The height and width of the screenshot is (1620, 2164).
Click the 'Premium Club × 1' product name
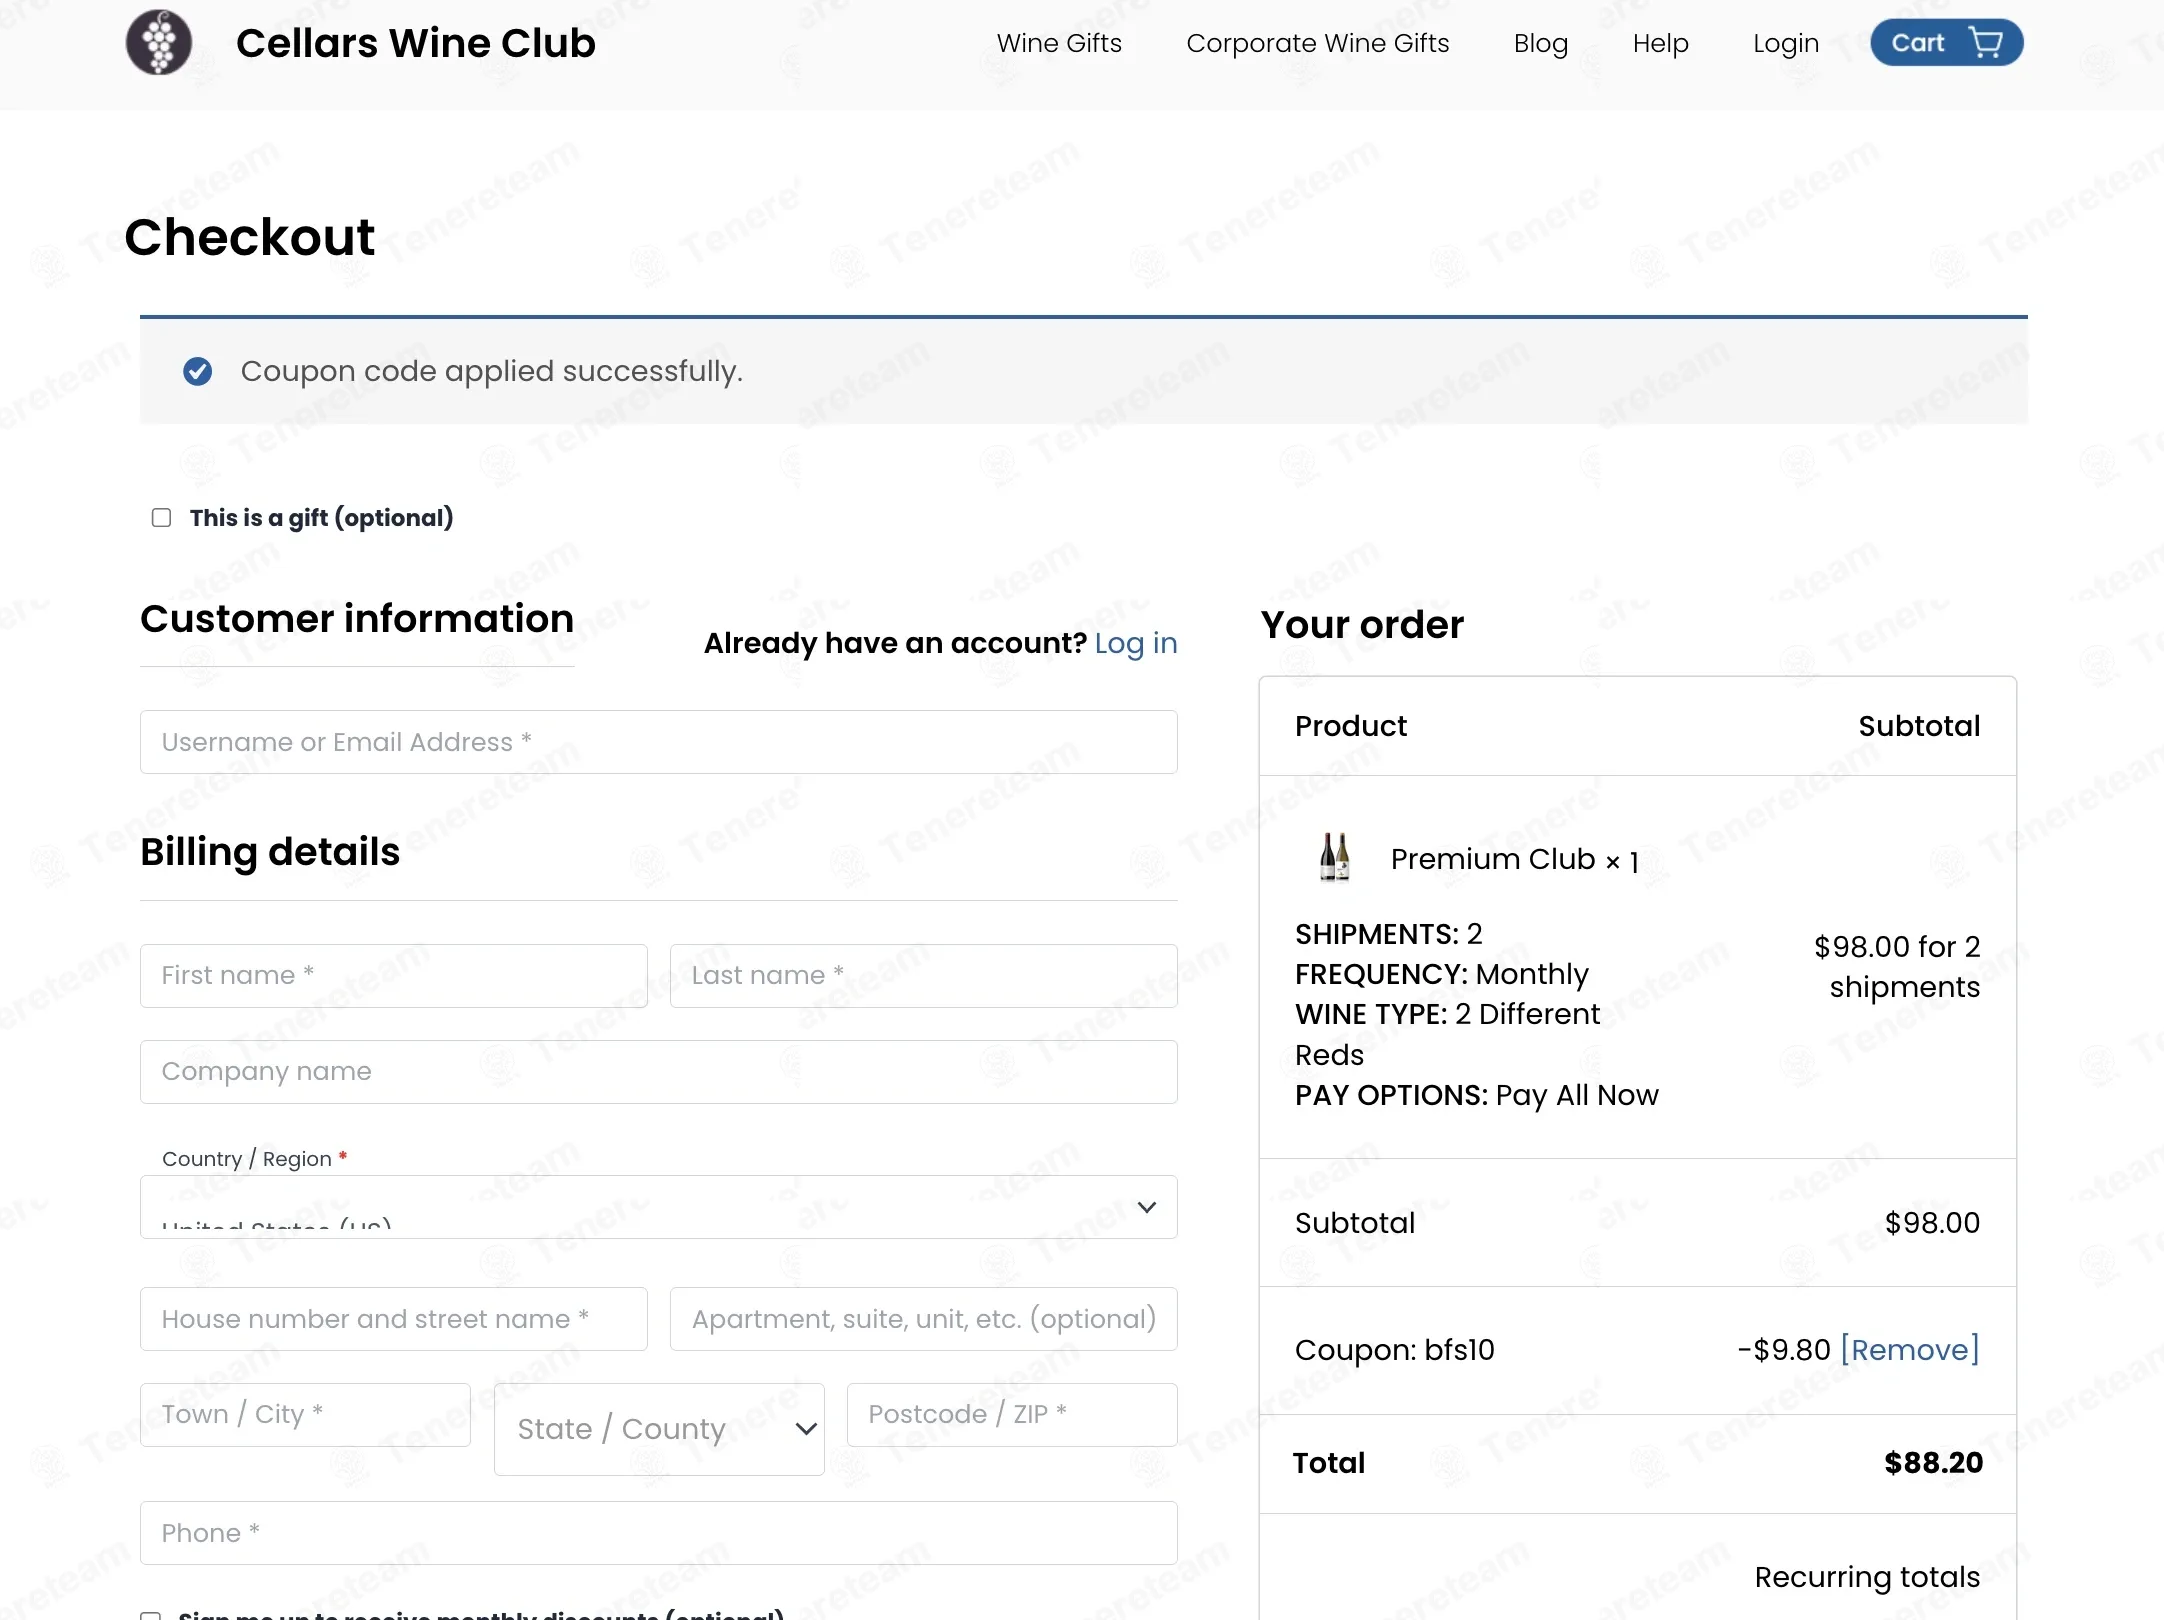pyautogui.click(x=1514, y=859)
